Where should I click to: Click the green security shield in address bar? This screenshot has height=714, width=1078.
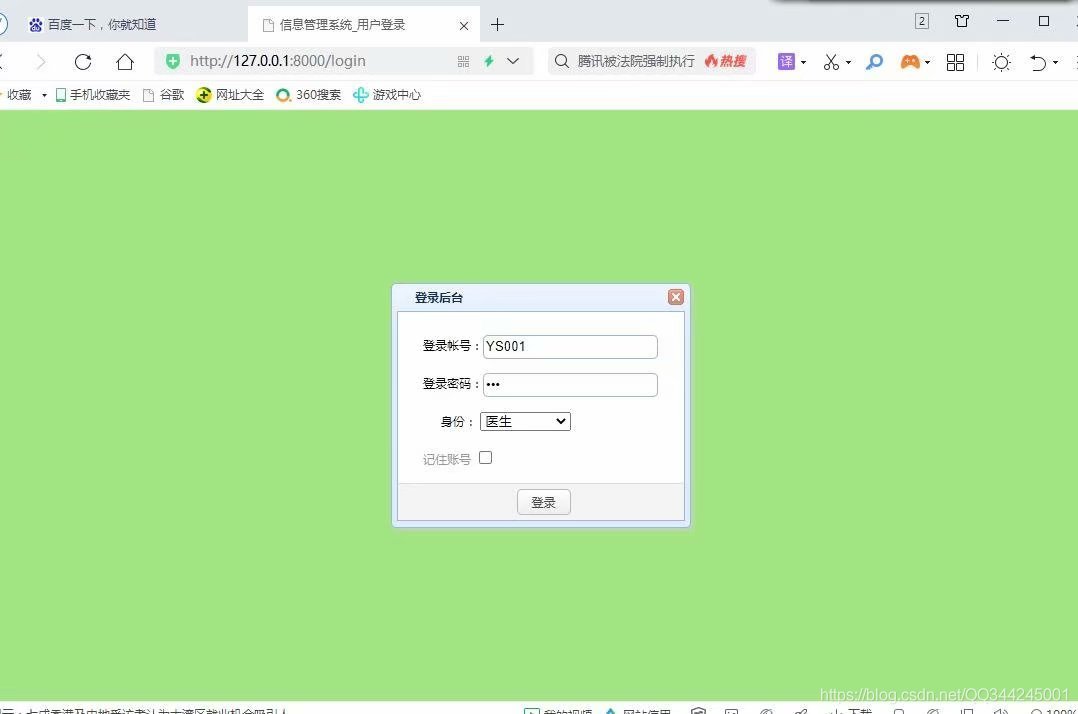click(x=173, y=61)
